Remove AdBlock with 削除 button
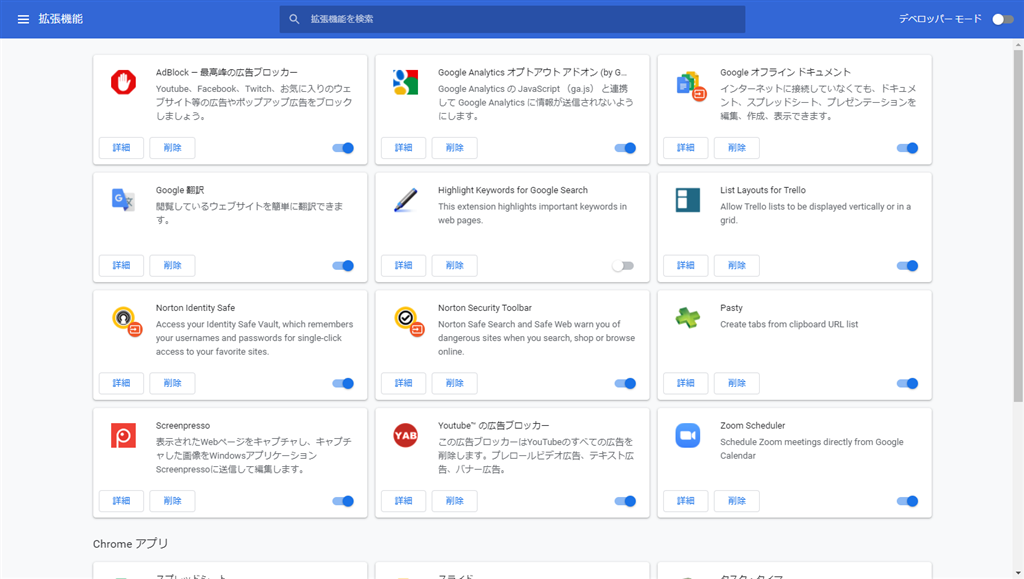 [x=172, y=148]
